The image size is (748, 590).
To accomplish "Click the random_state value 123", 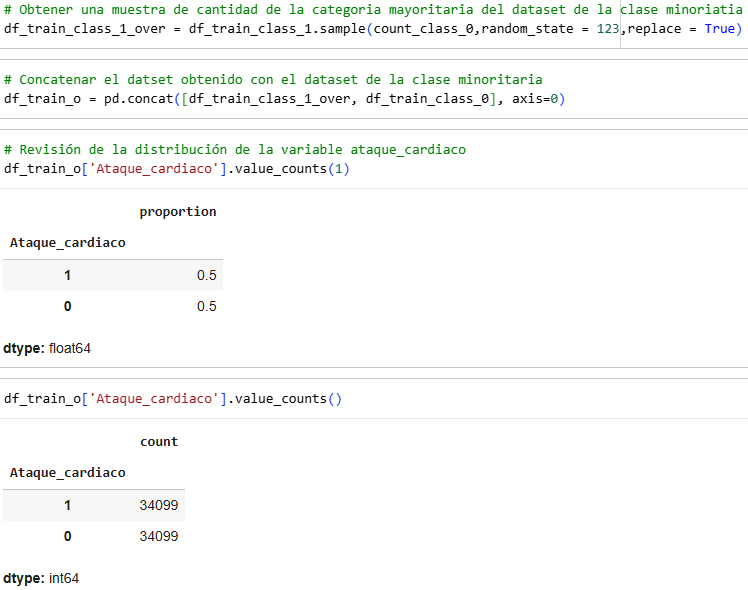I will coord(608,29).
